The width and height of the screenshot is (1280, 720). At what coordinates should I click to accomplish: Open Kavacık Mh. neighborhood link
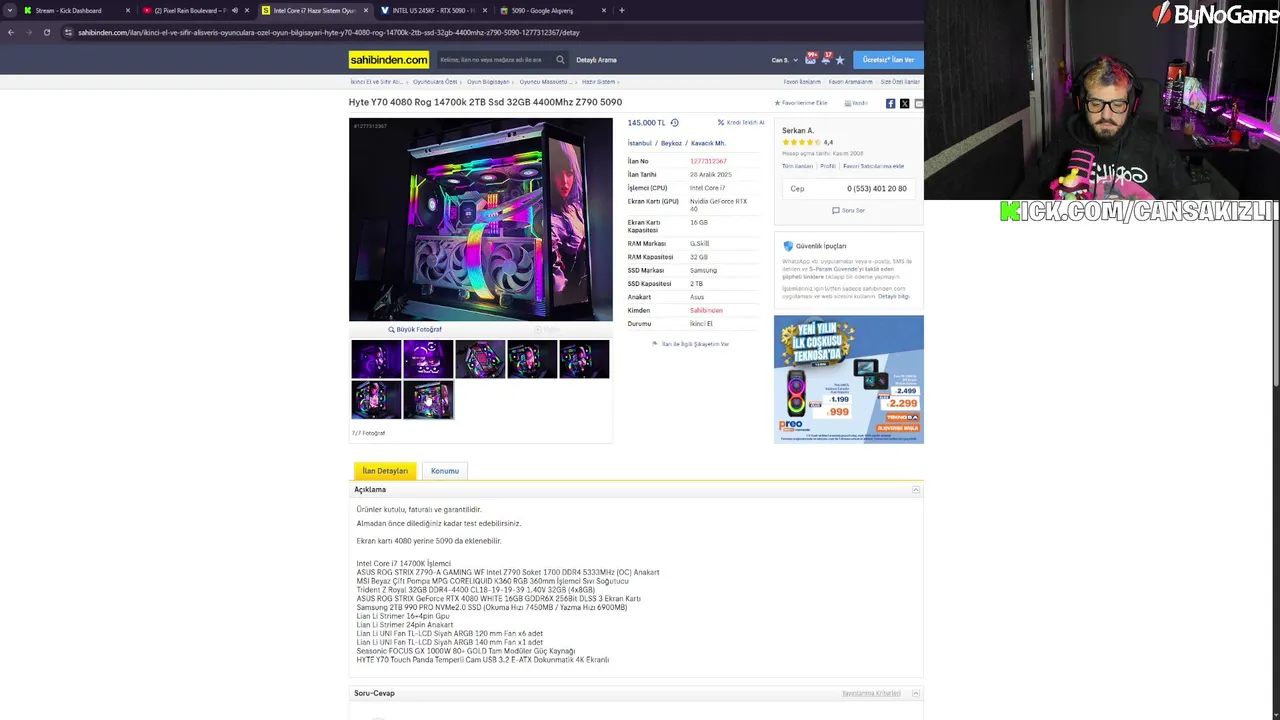(708, 143)
